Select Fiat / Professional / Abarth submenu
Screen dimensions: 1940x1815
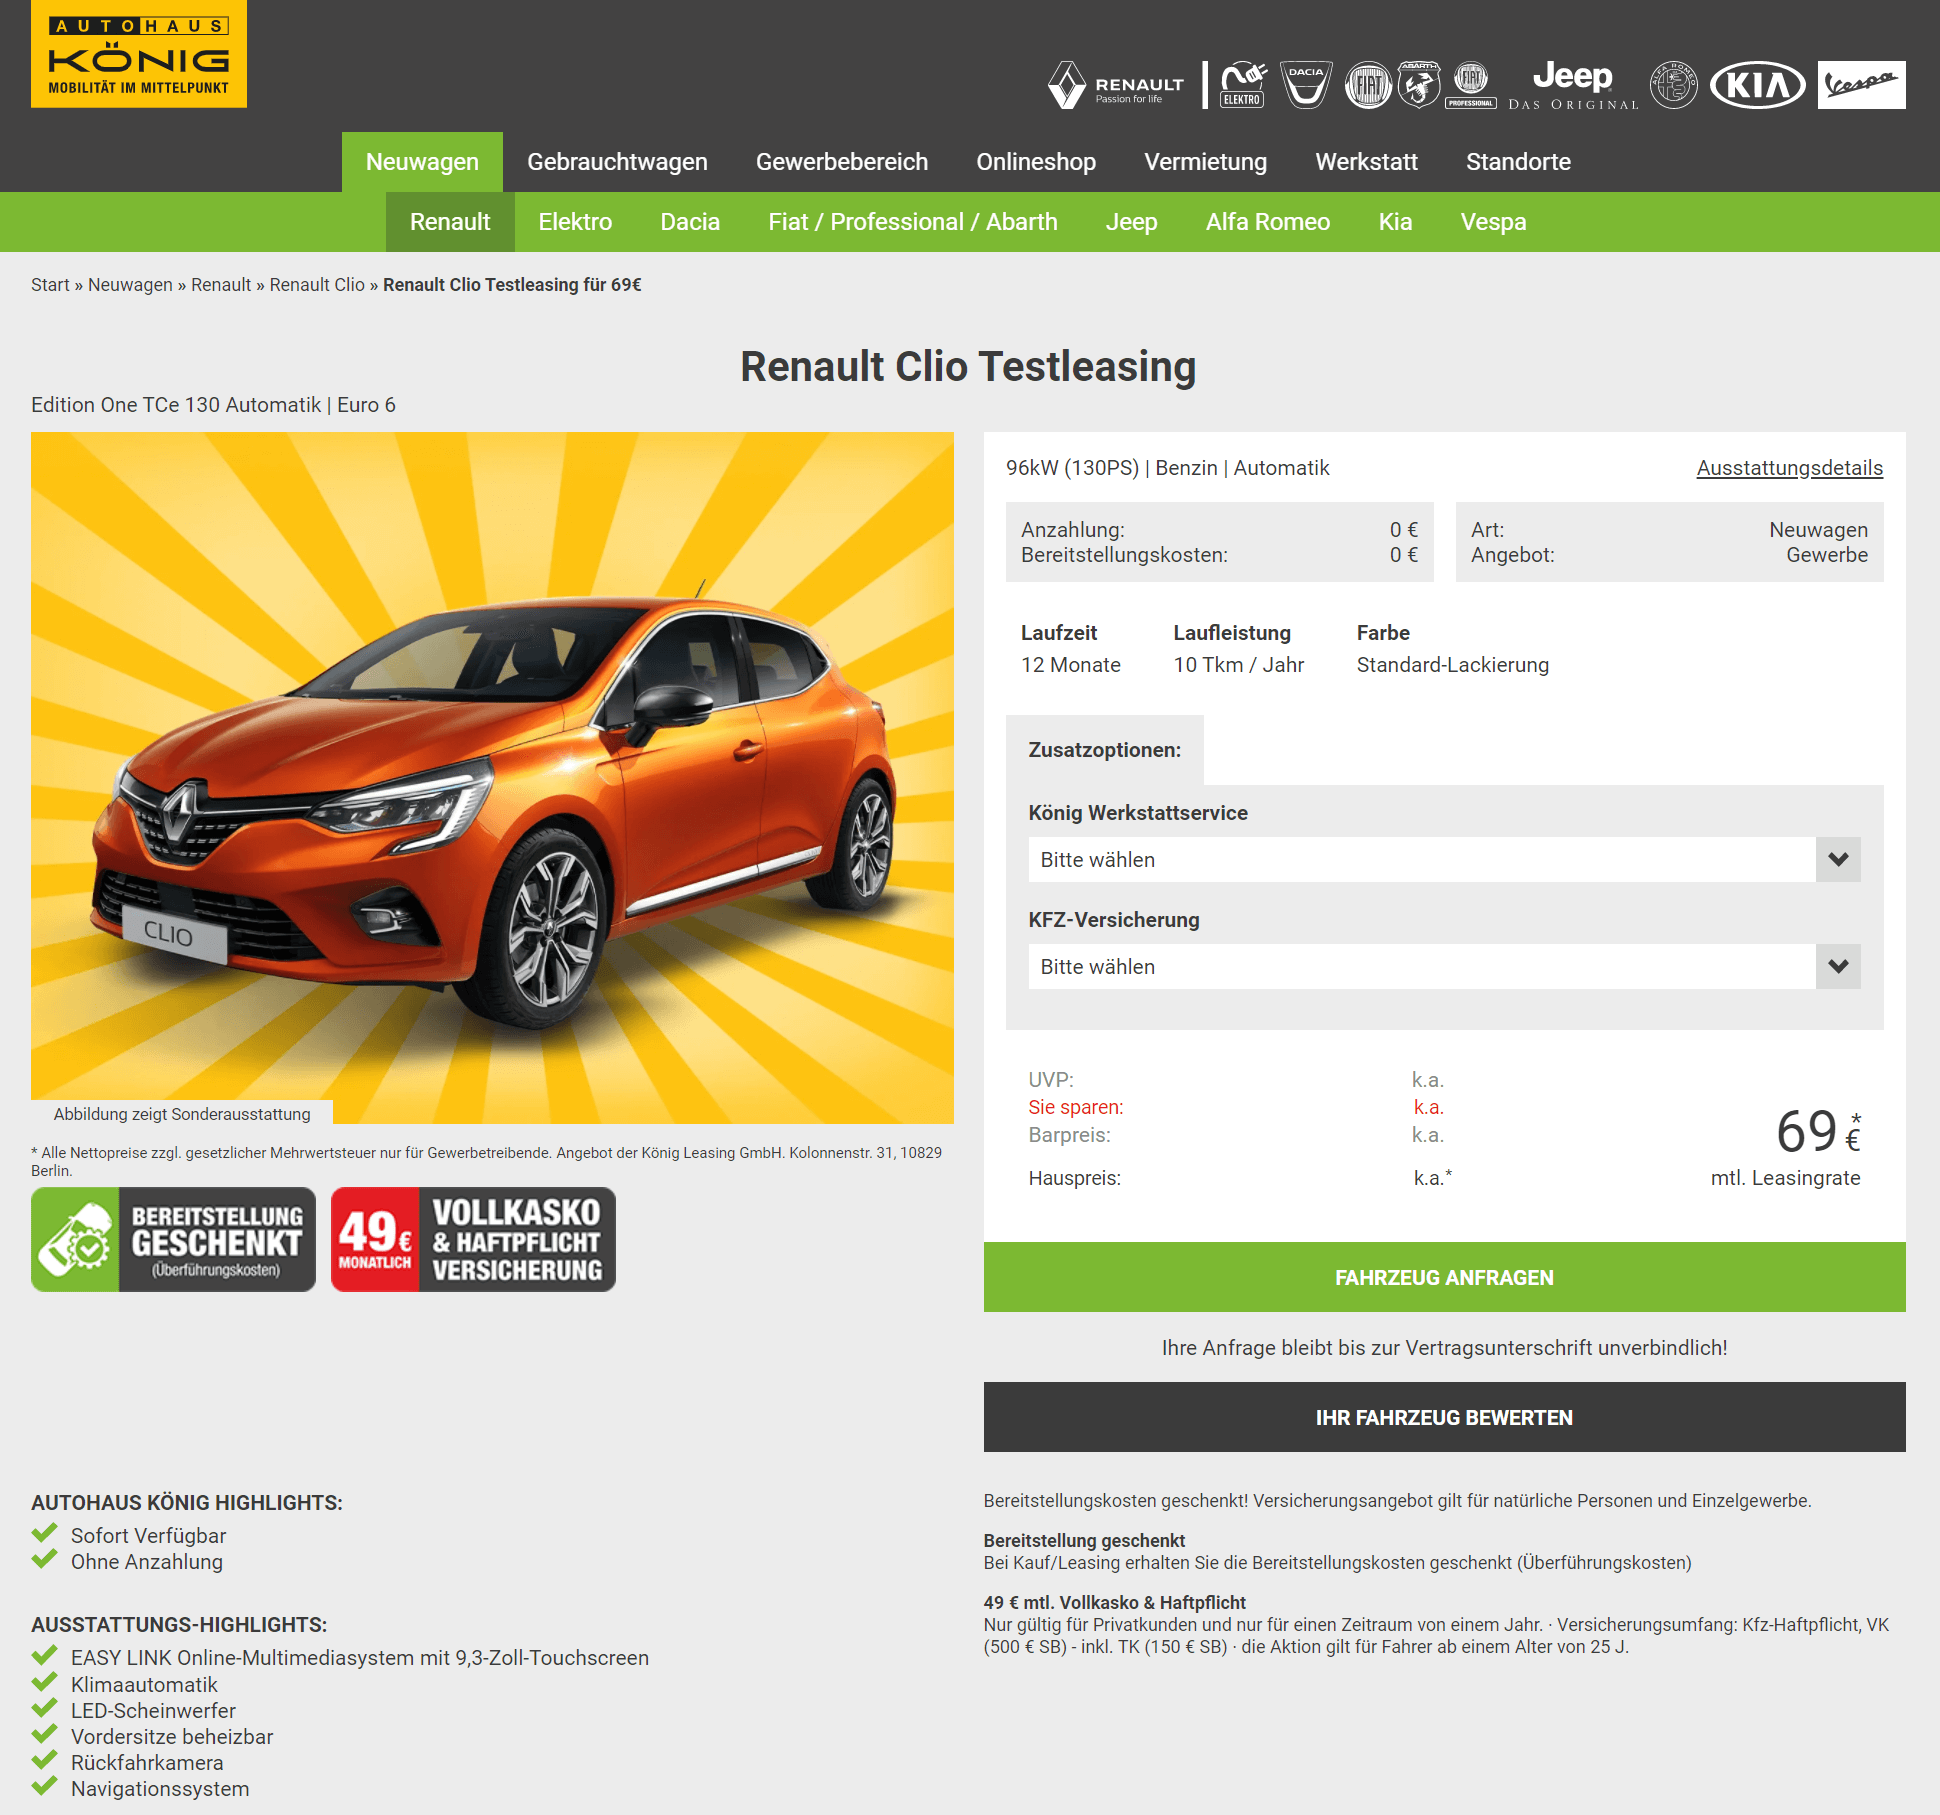913,222
